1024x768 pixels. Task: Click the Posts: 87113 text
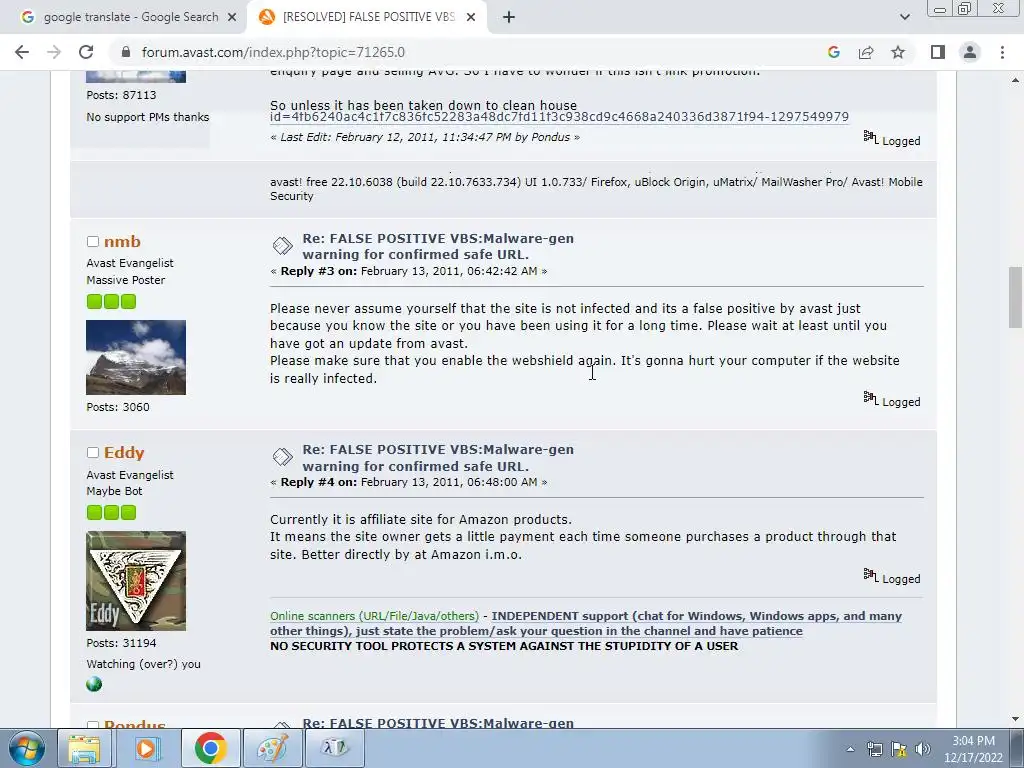pos(121,95)
